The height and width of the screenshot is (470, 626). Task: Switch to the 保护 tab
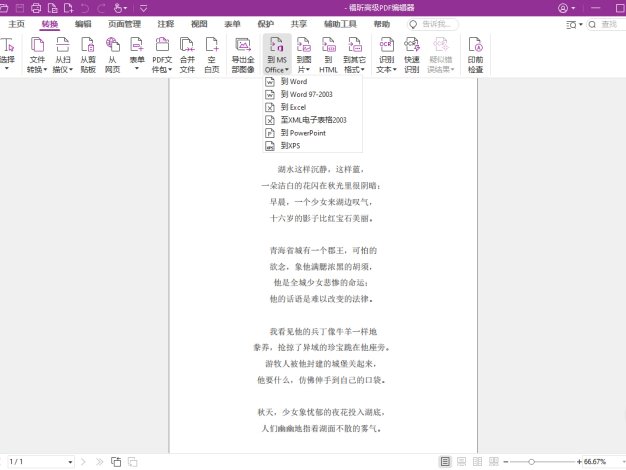(x=265, y=24)
